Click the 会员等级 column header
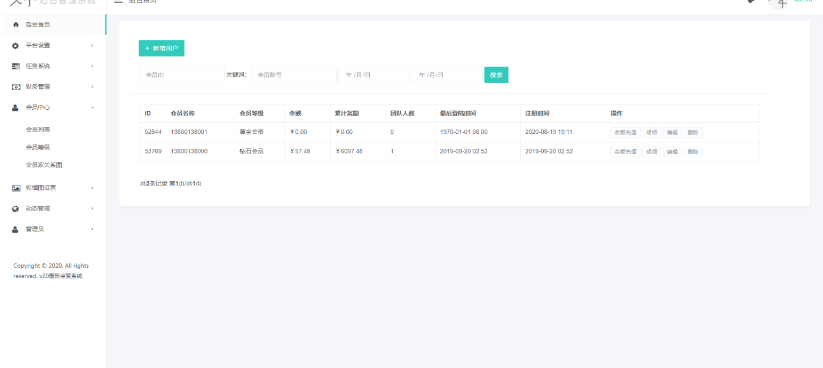823x368 pixels. pyautogui.click(x=251, y=113)
